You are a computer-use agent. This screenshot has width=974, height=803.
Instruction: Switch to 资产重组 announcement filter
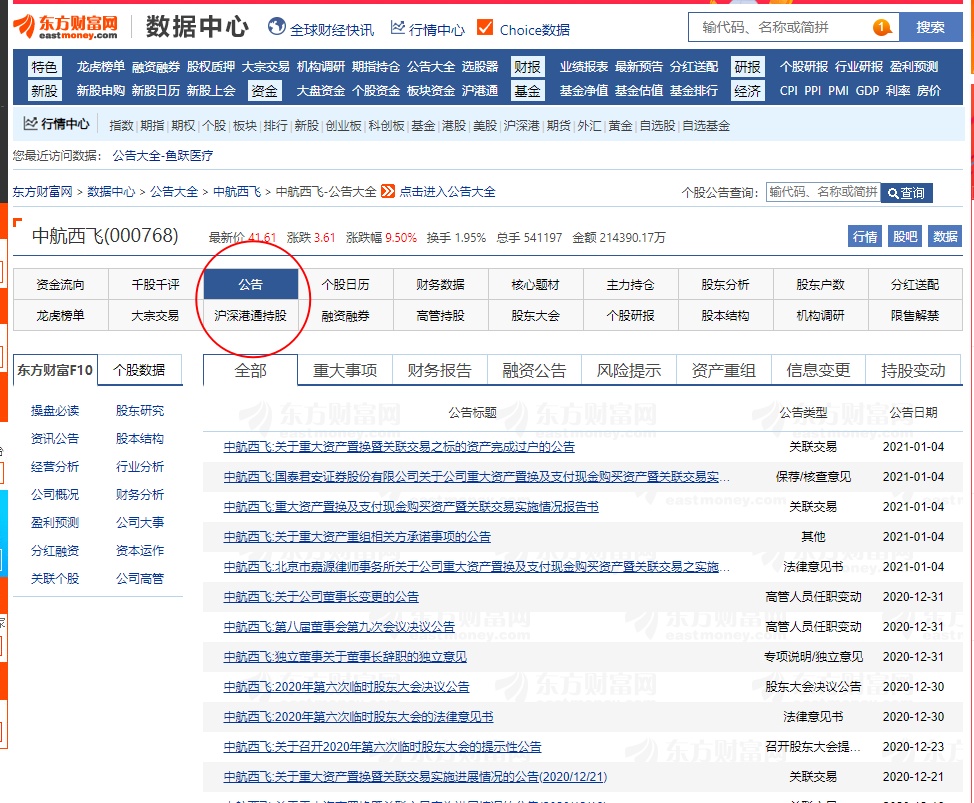point(724,371)
